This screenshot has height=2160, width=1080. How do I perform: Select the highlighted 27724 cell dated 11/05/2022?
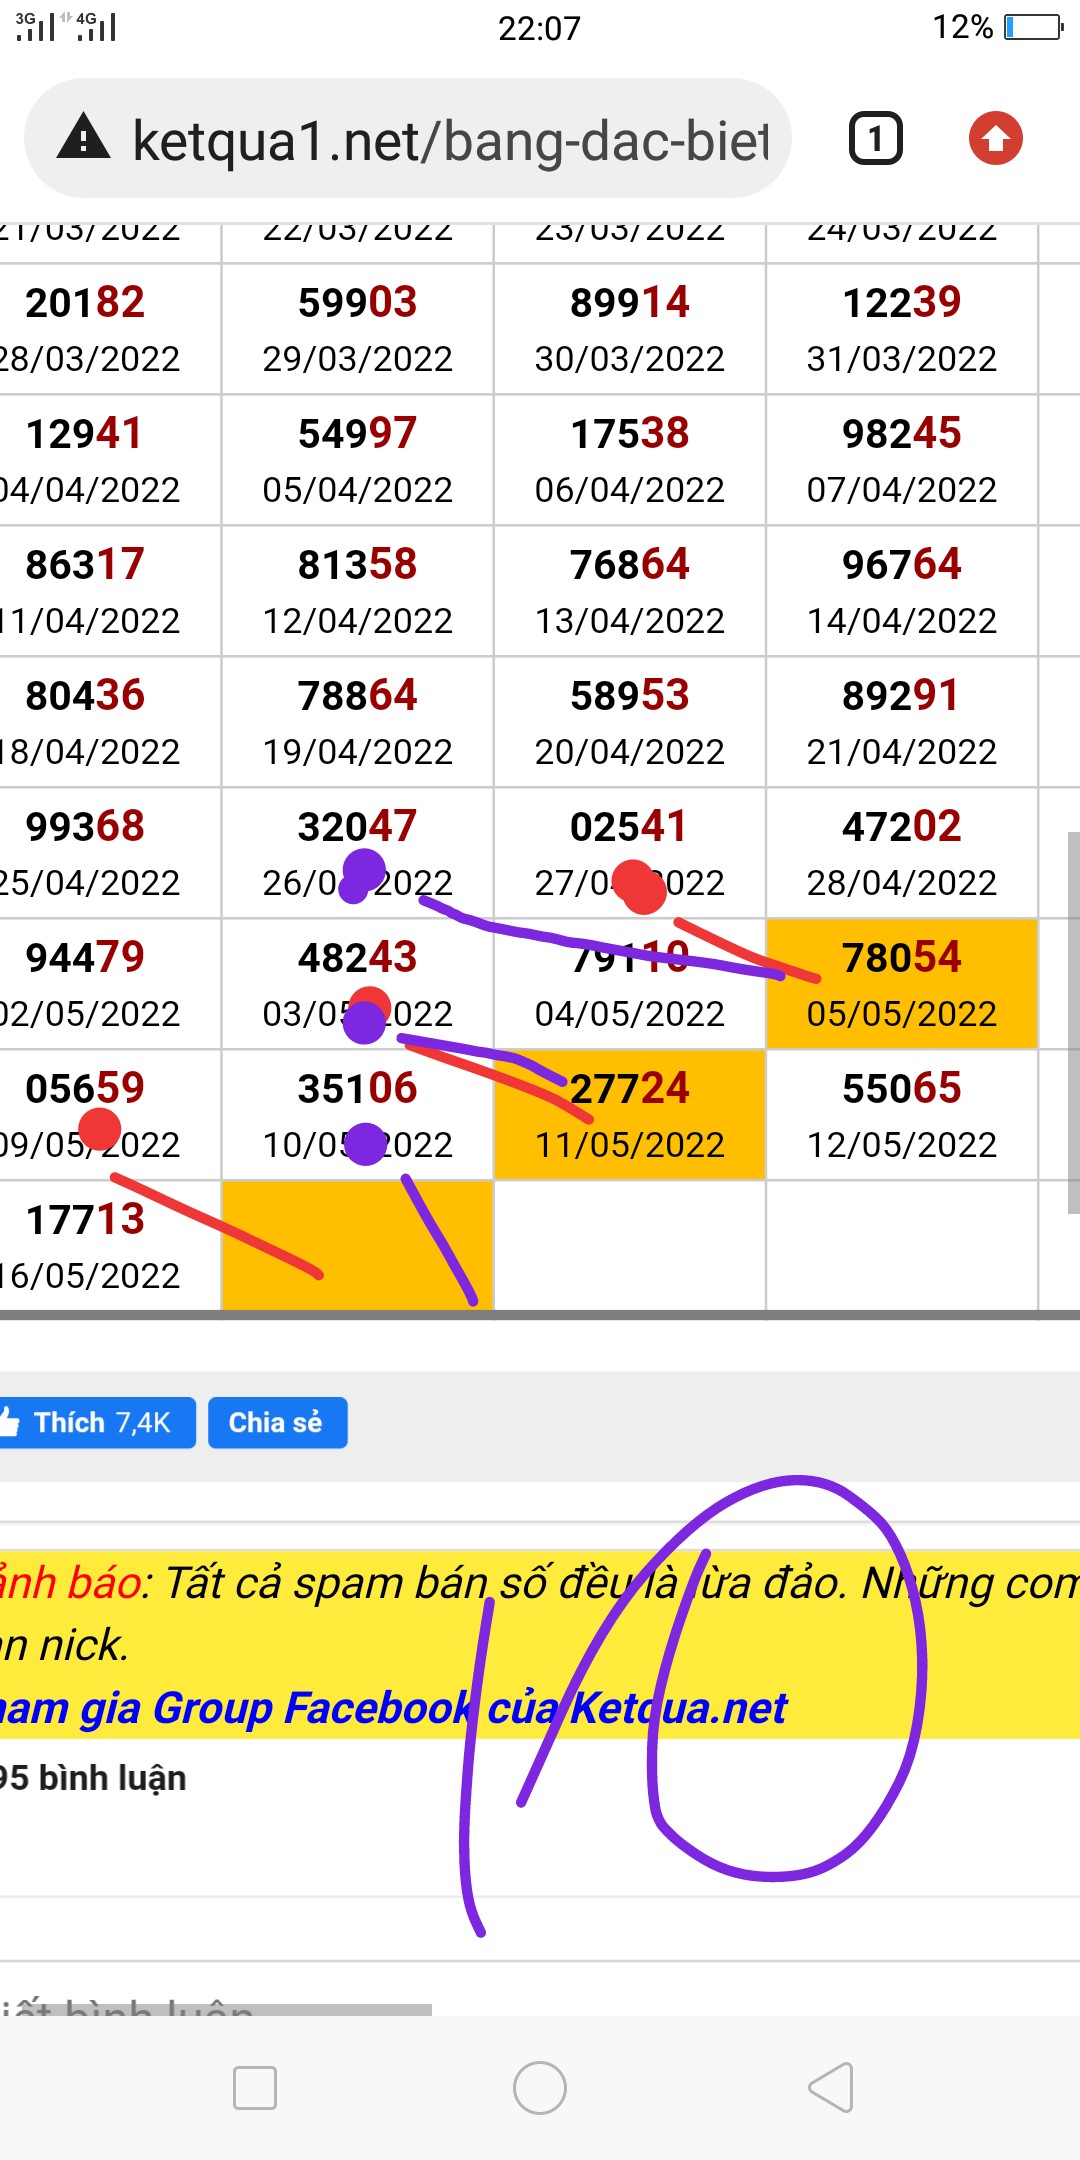(629, 1115)
